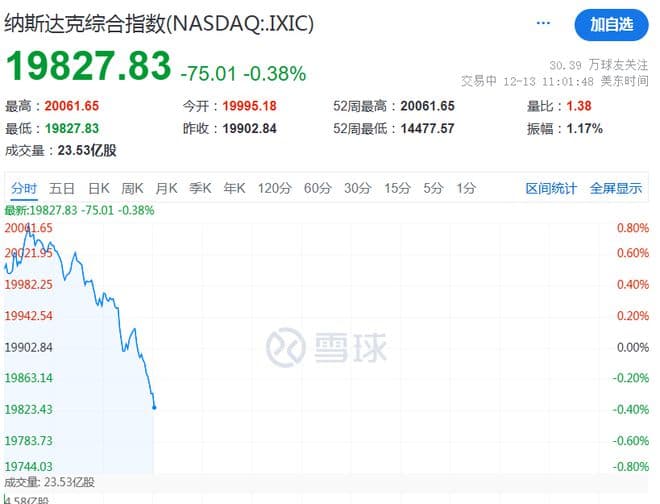Select the 分时 intraday tab
The image size is (660, 504).
(x=24, y=188)
